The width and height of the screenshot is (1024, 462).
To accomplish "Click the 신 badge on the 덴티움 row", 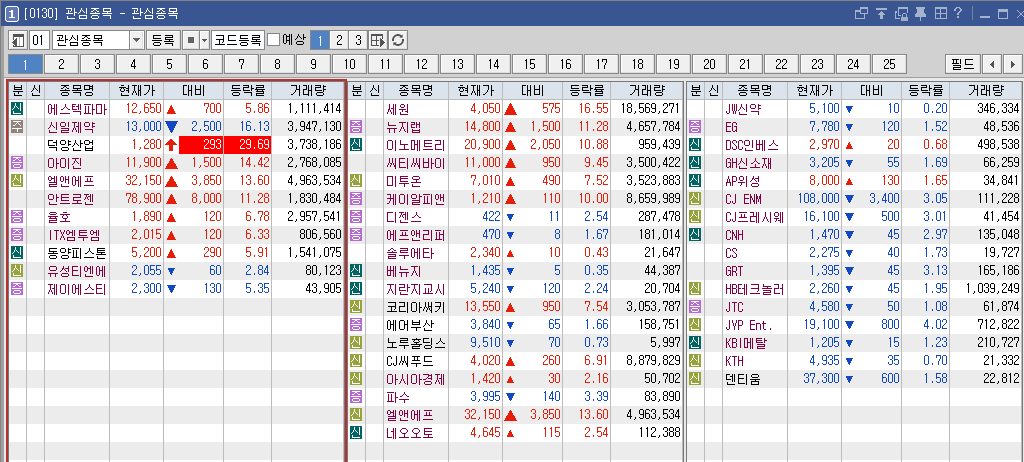I will tap(696, 378).
